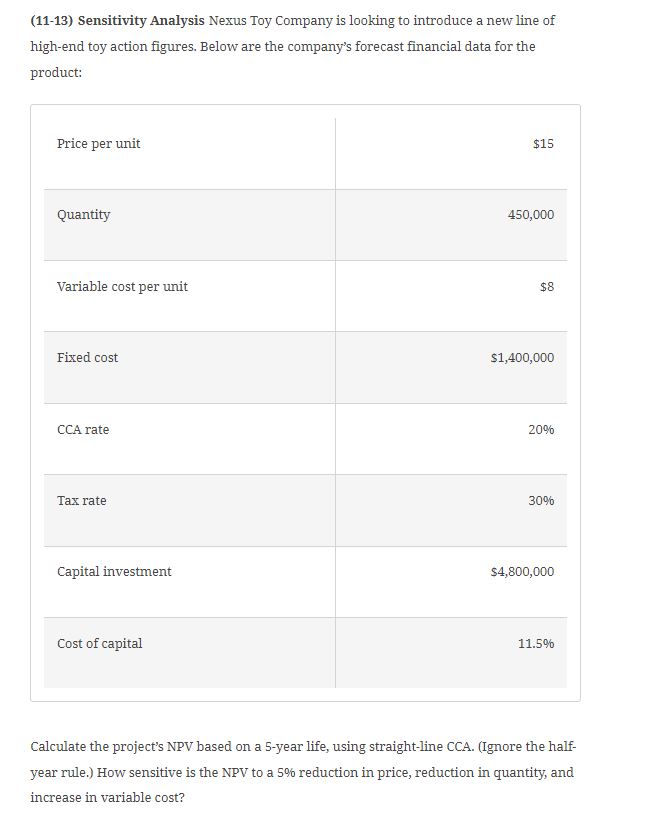
Task: Click the $15 price value cell
Action: pos(543,144)
